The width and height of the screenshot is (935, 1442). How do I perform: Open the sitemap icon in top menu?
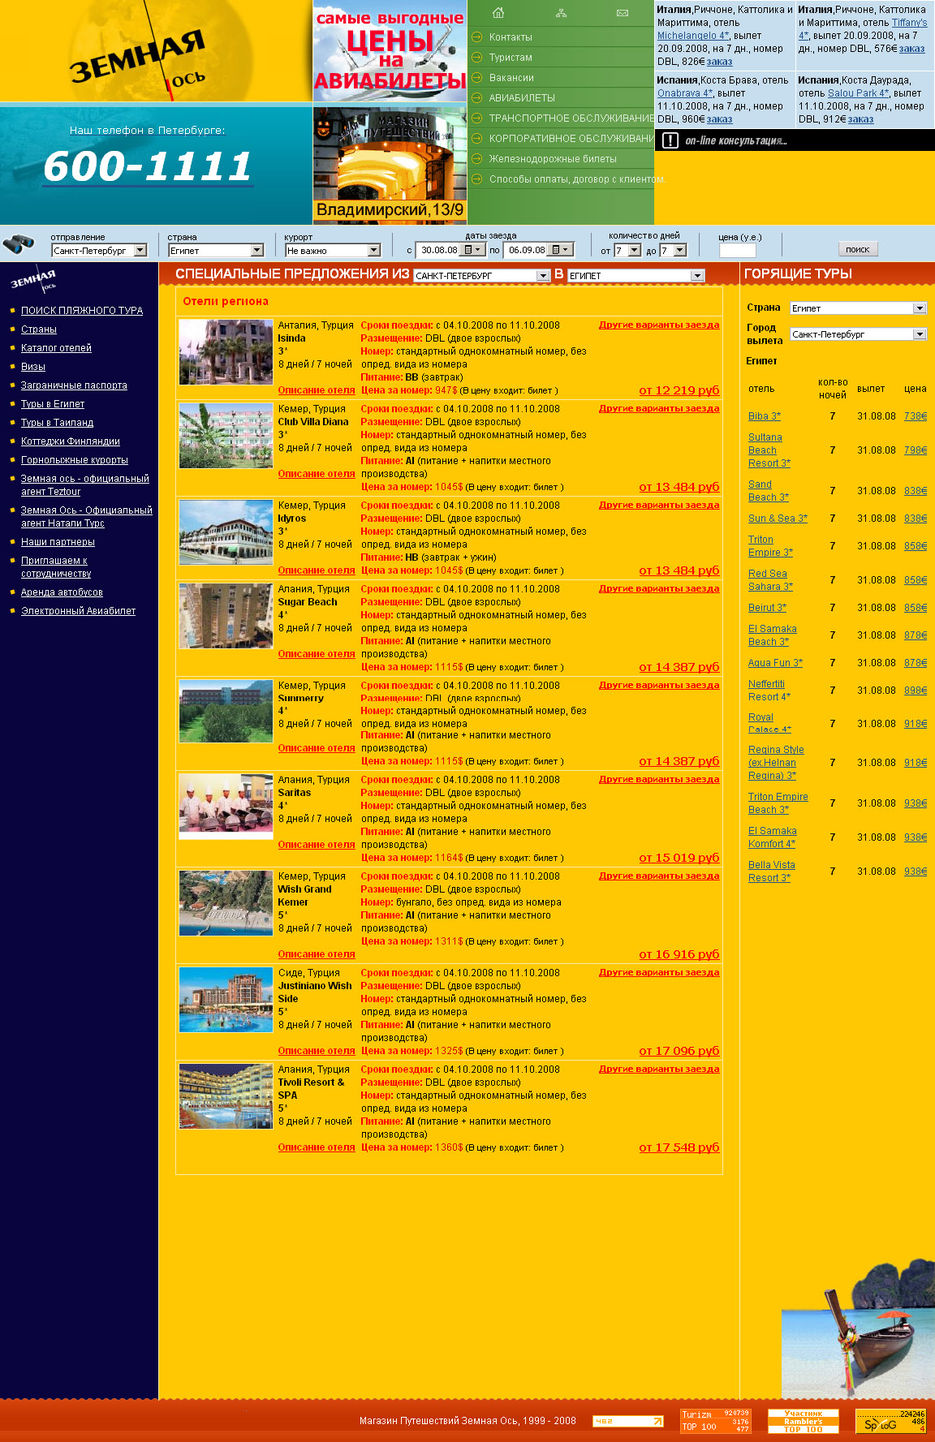561,13
